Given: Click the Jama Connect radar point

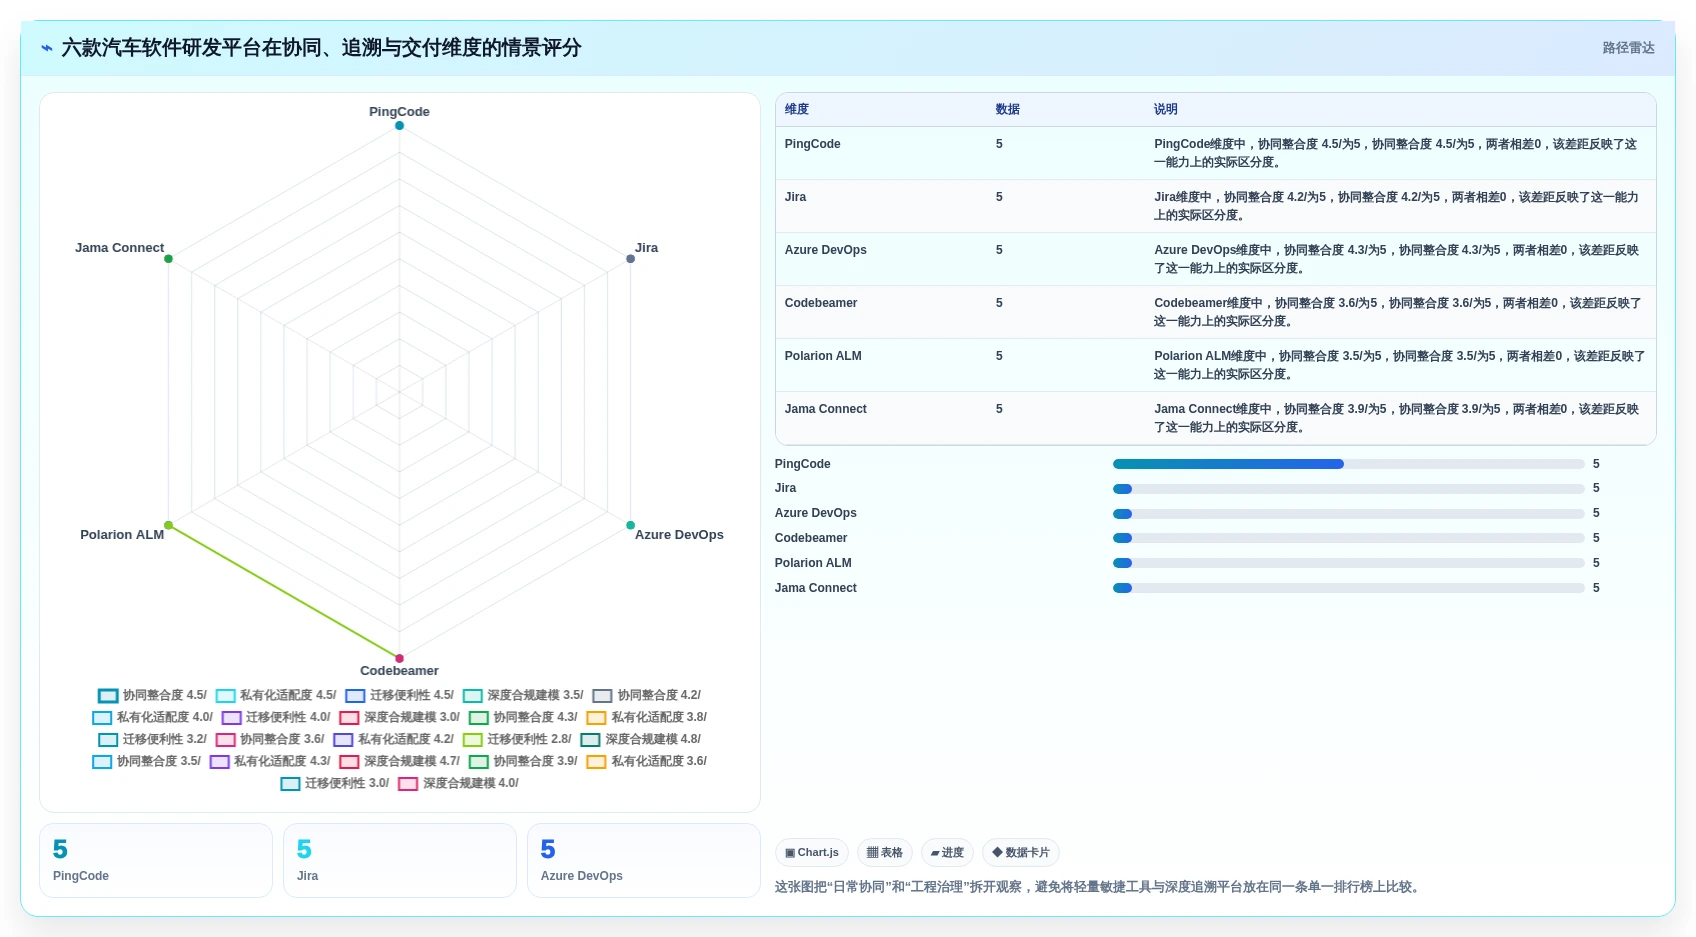Looking at the screenshot, I should 168,258.
